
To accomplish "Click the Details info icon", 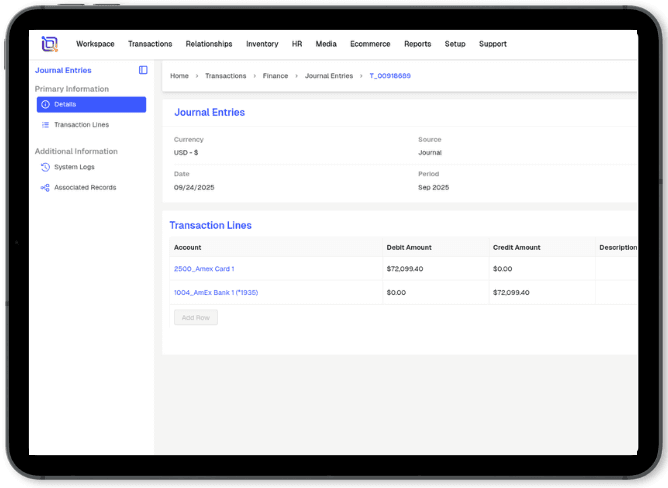I will [45, 105].
